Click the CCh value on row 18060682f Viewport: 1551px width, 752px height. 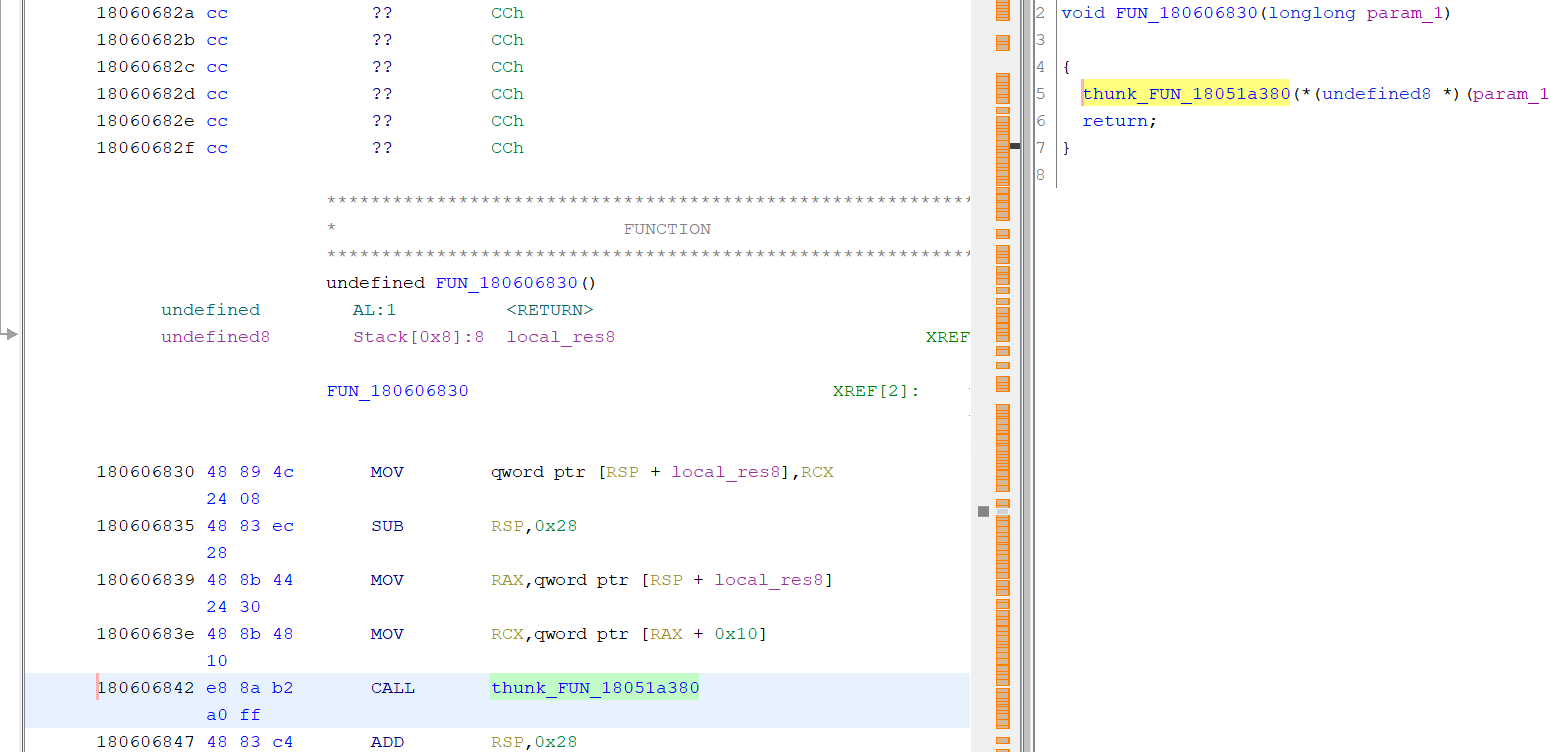[x=507, y=148]
